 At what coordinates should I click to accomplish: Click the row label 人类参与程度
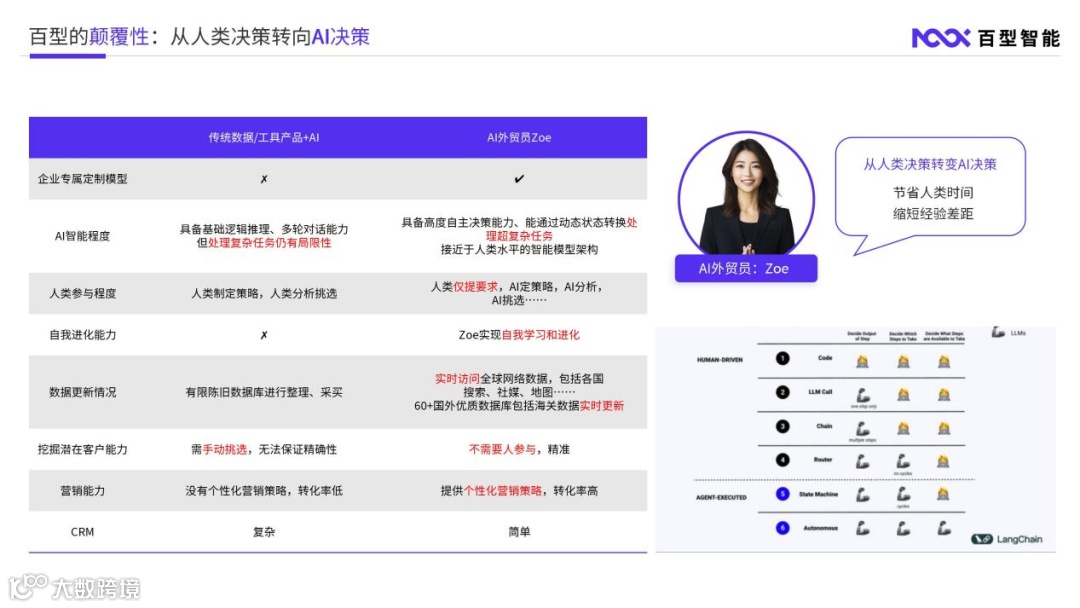click(x=83, y=293)
